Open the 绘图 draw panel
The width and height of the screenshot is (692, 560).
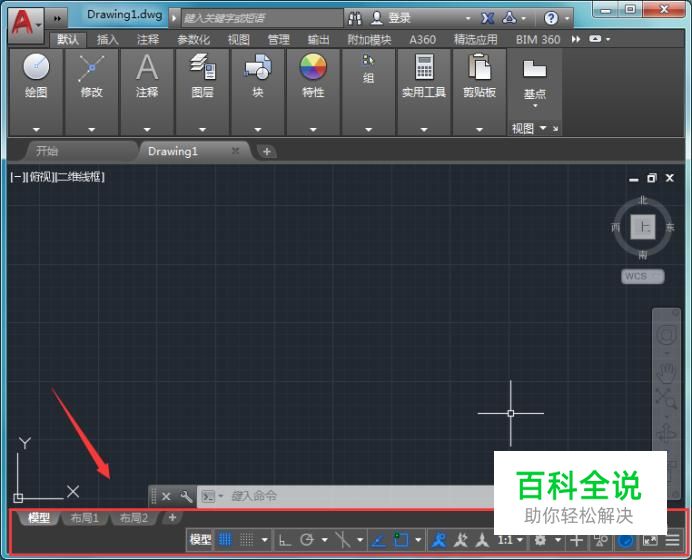(x=36, y=75)
